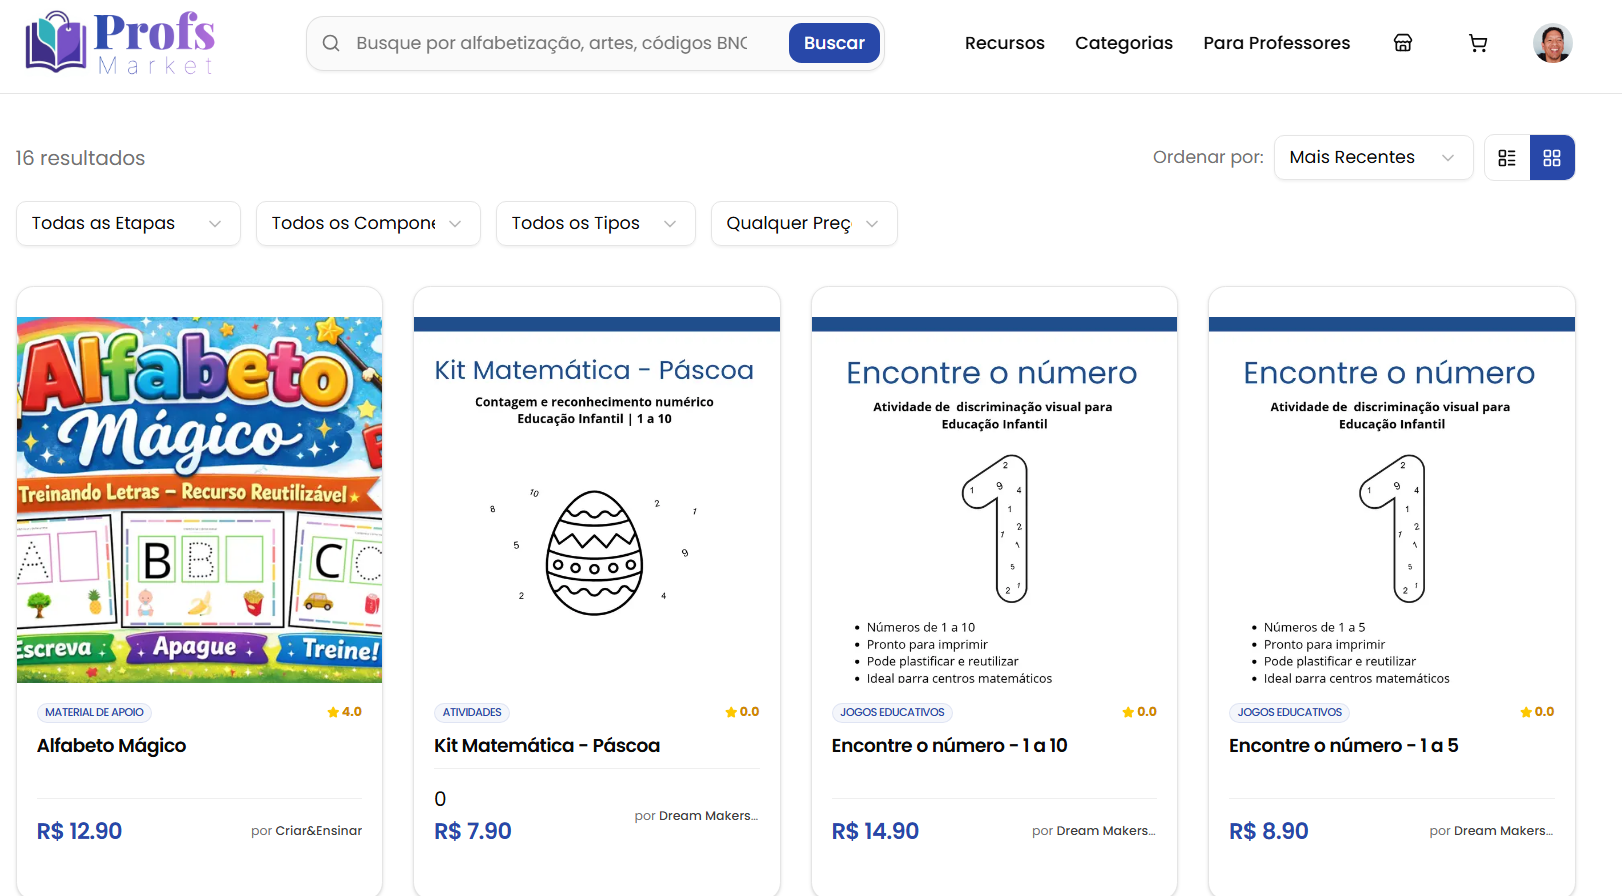Switch results to list view
Screen dimensions: 1622x896
click(x=1507, y=157)
